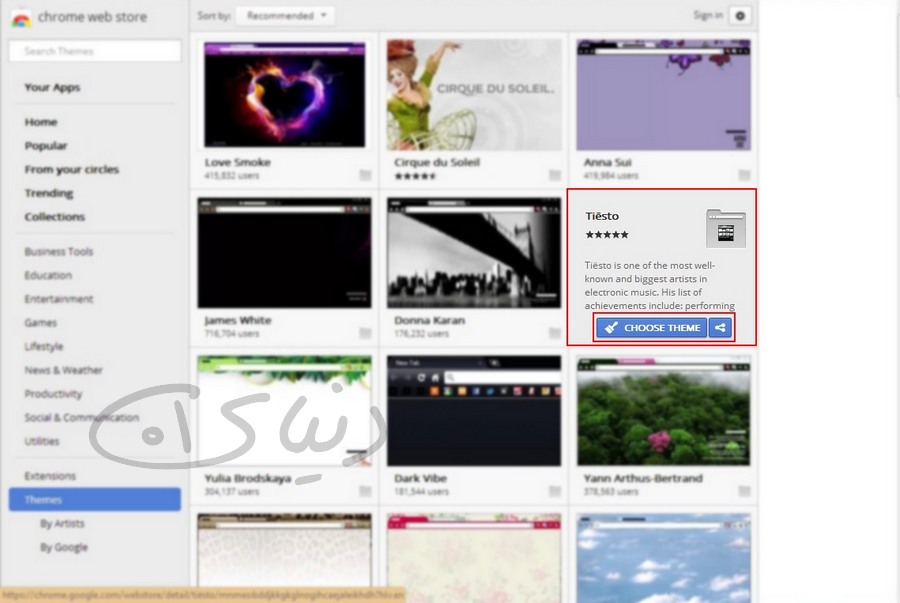Select the Education category
900x603 pixels.
pyautogui.click(x=48, y=275)
